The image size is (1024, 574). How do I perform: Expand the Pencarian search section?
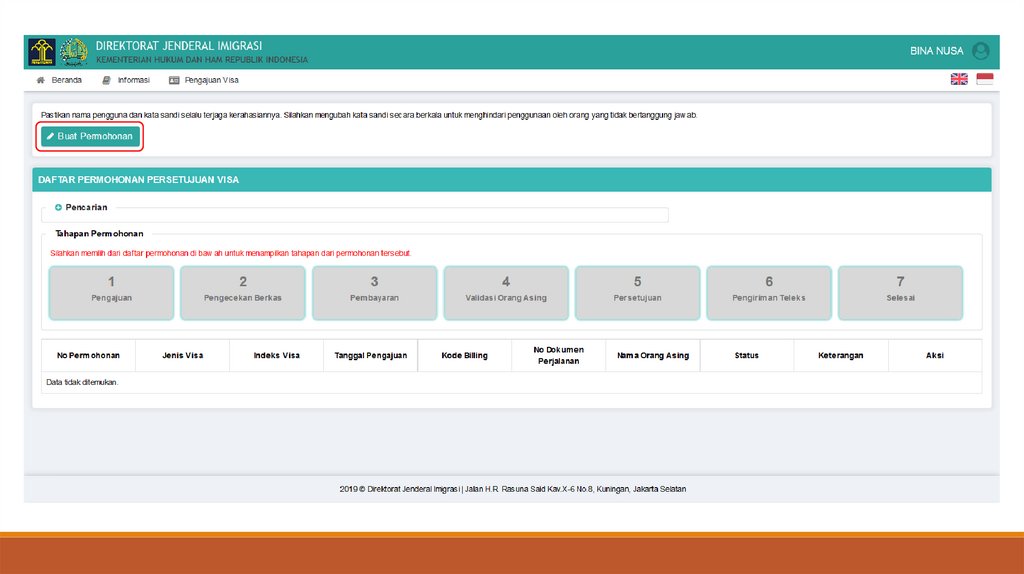(x=81, y=207)
